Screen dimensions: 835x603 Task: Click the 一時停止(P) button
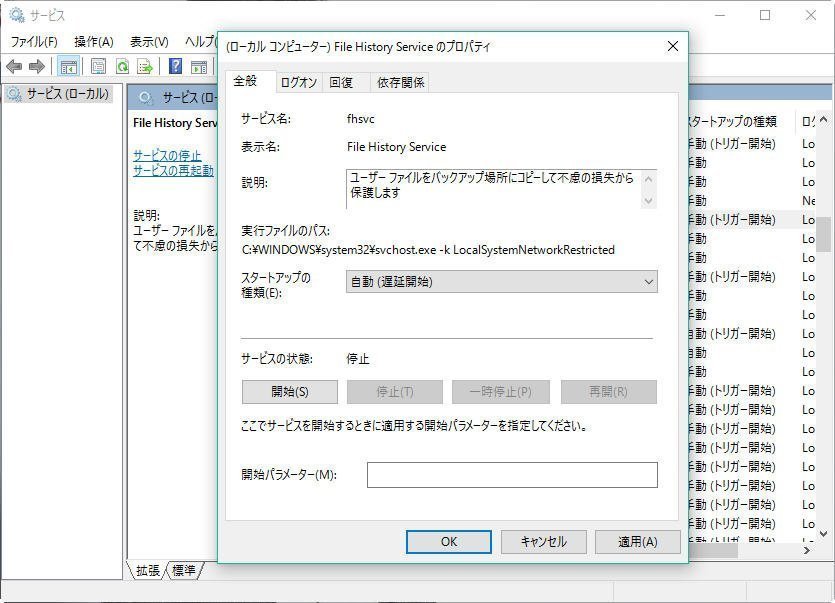pos(501,392)
